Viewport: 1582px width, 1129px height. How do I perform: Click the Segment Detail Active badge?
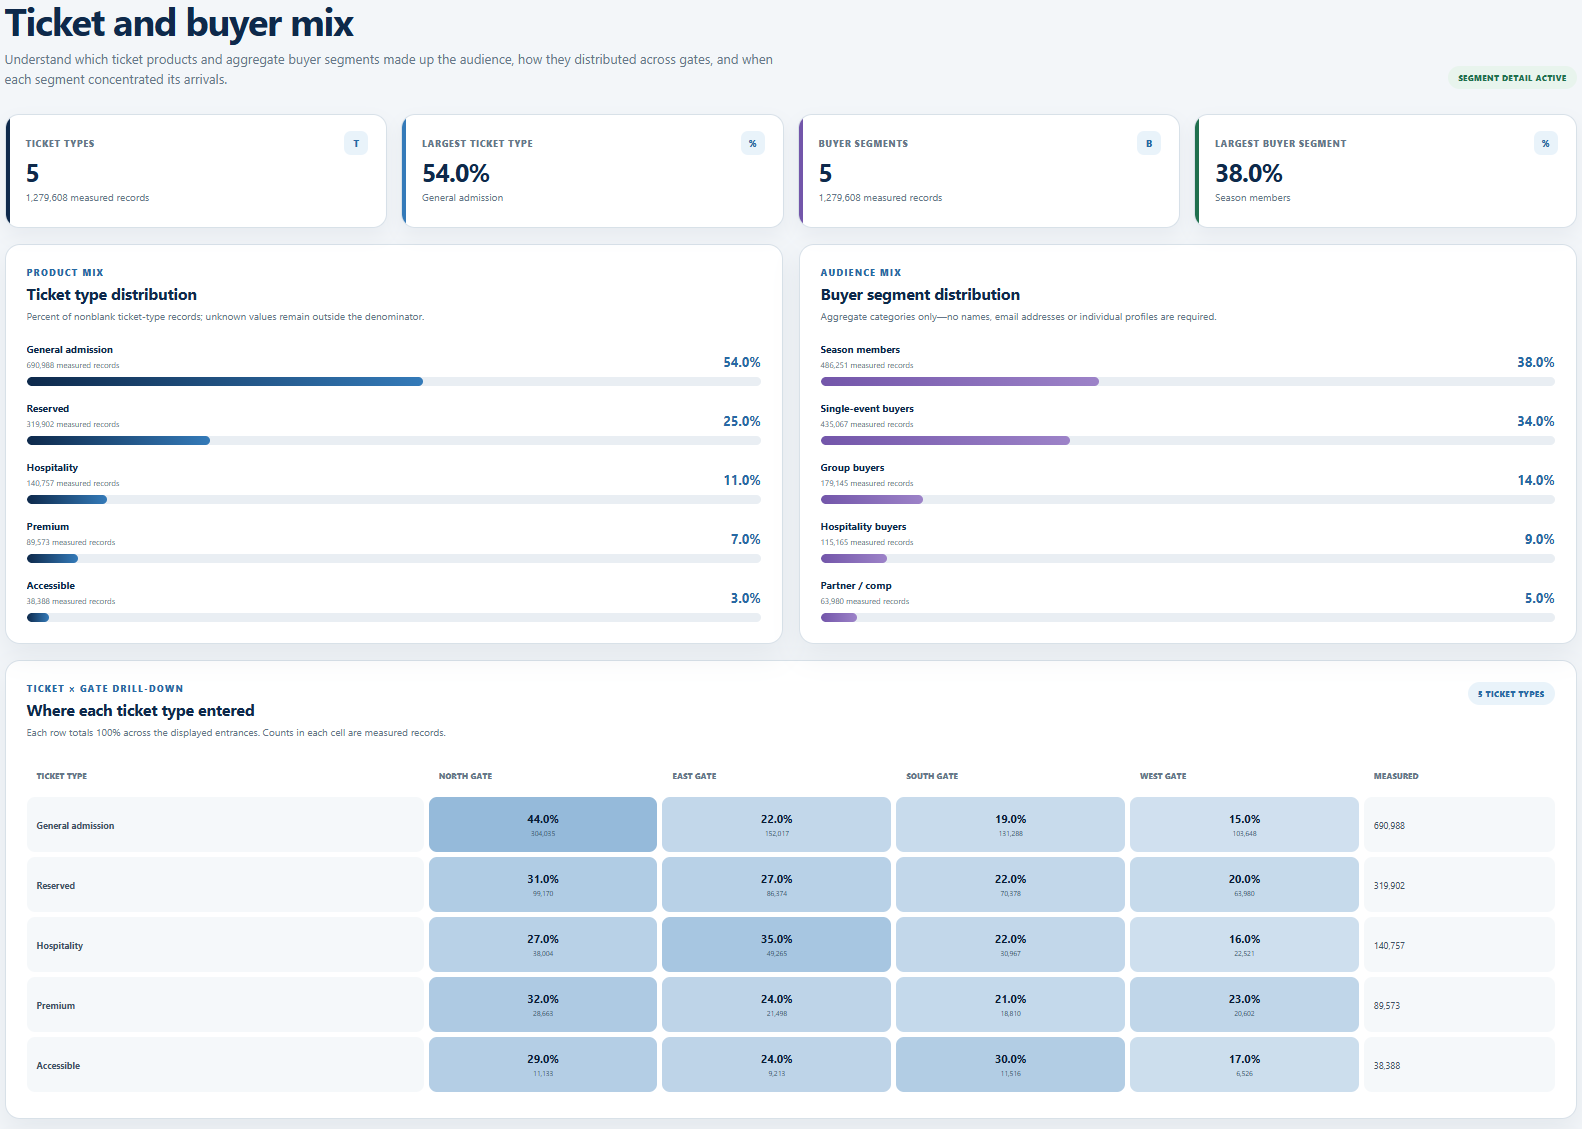click(1512, 78)
